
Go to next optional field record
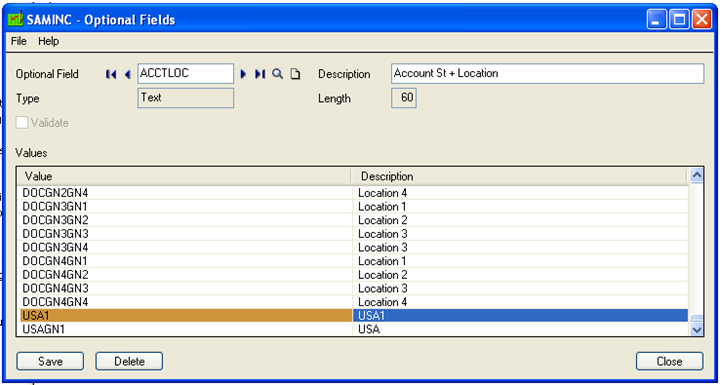pyautogui.click(x=244, y=74)
